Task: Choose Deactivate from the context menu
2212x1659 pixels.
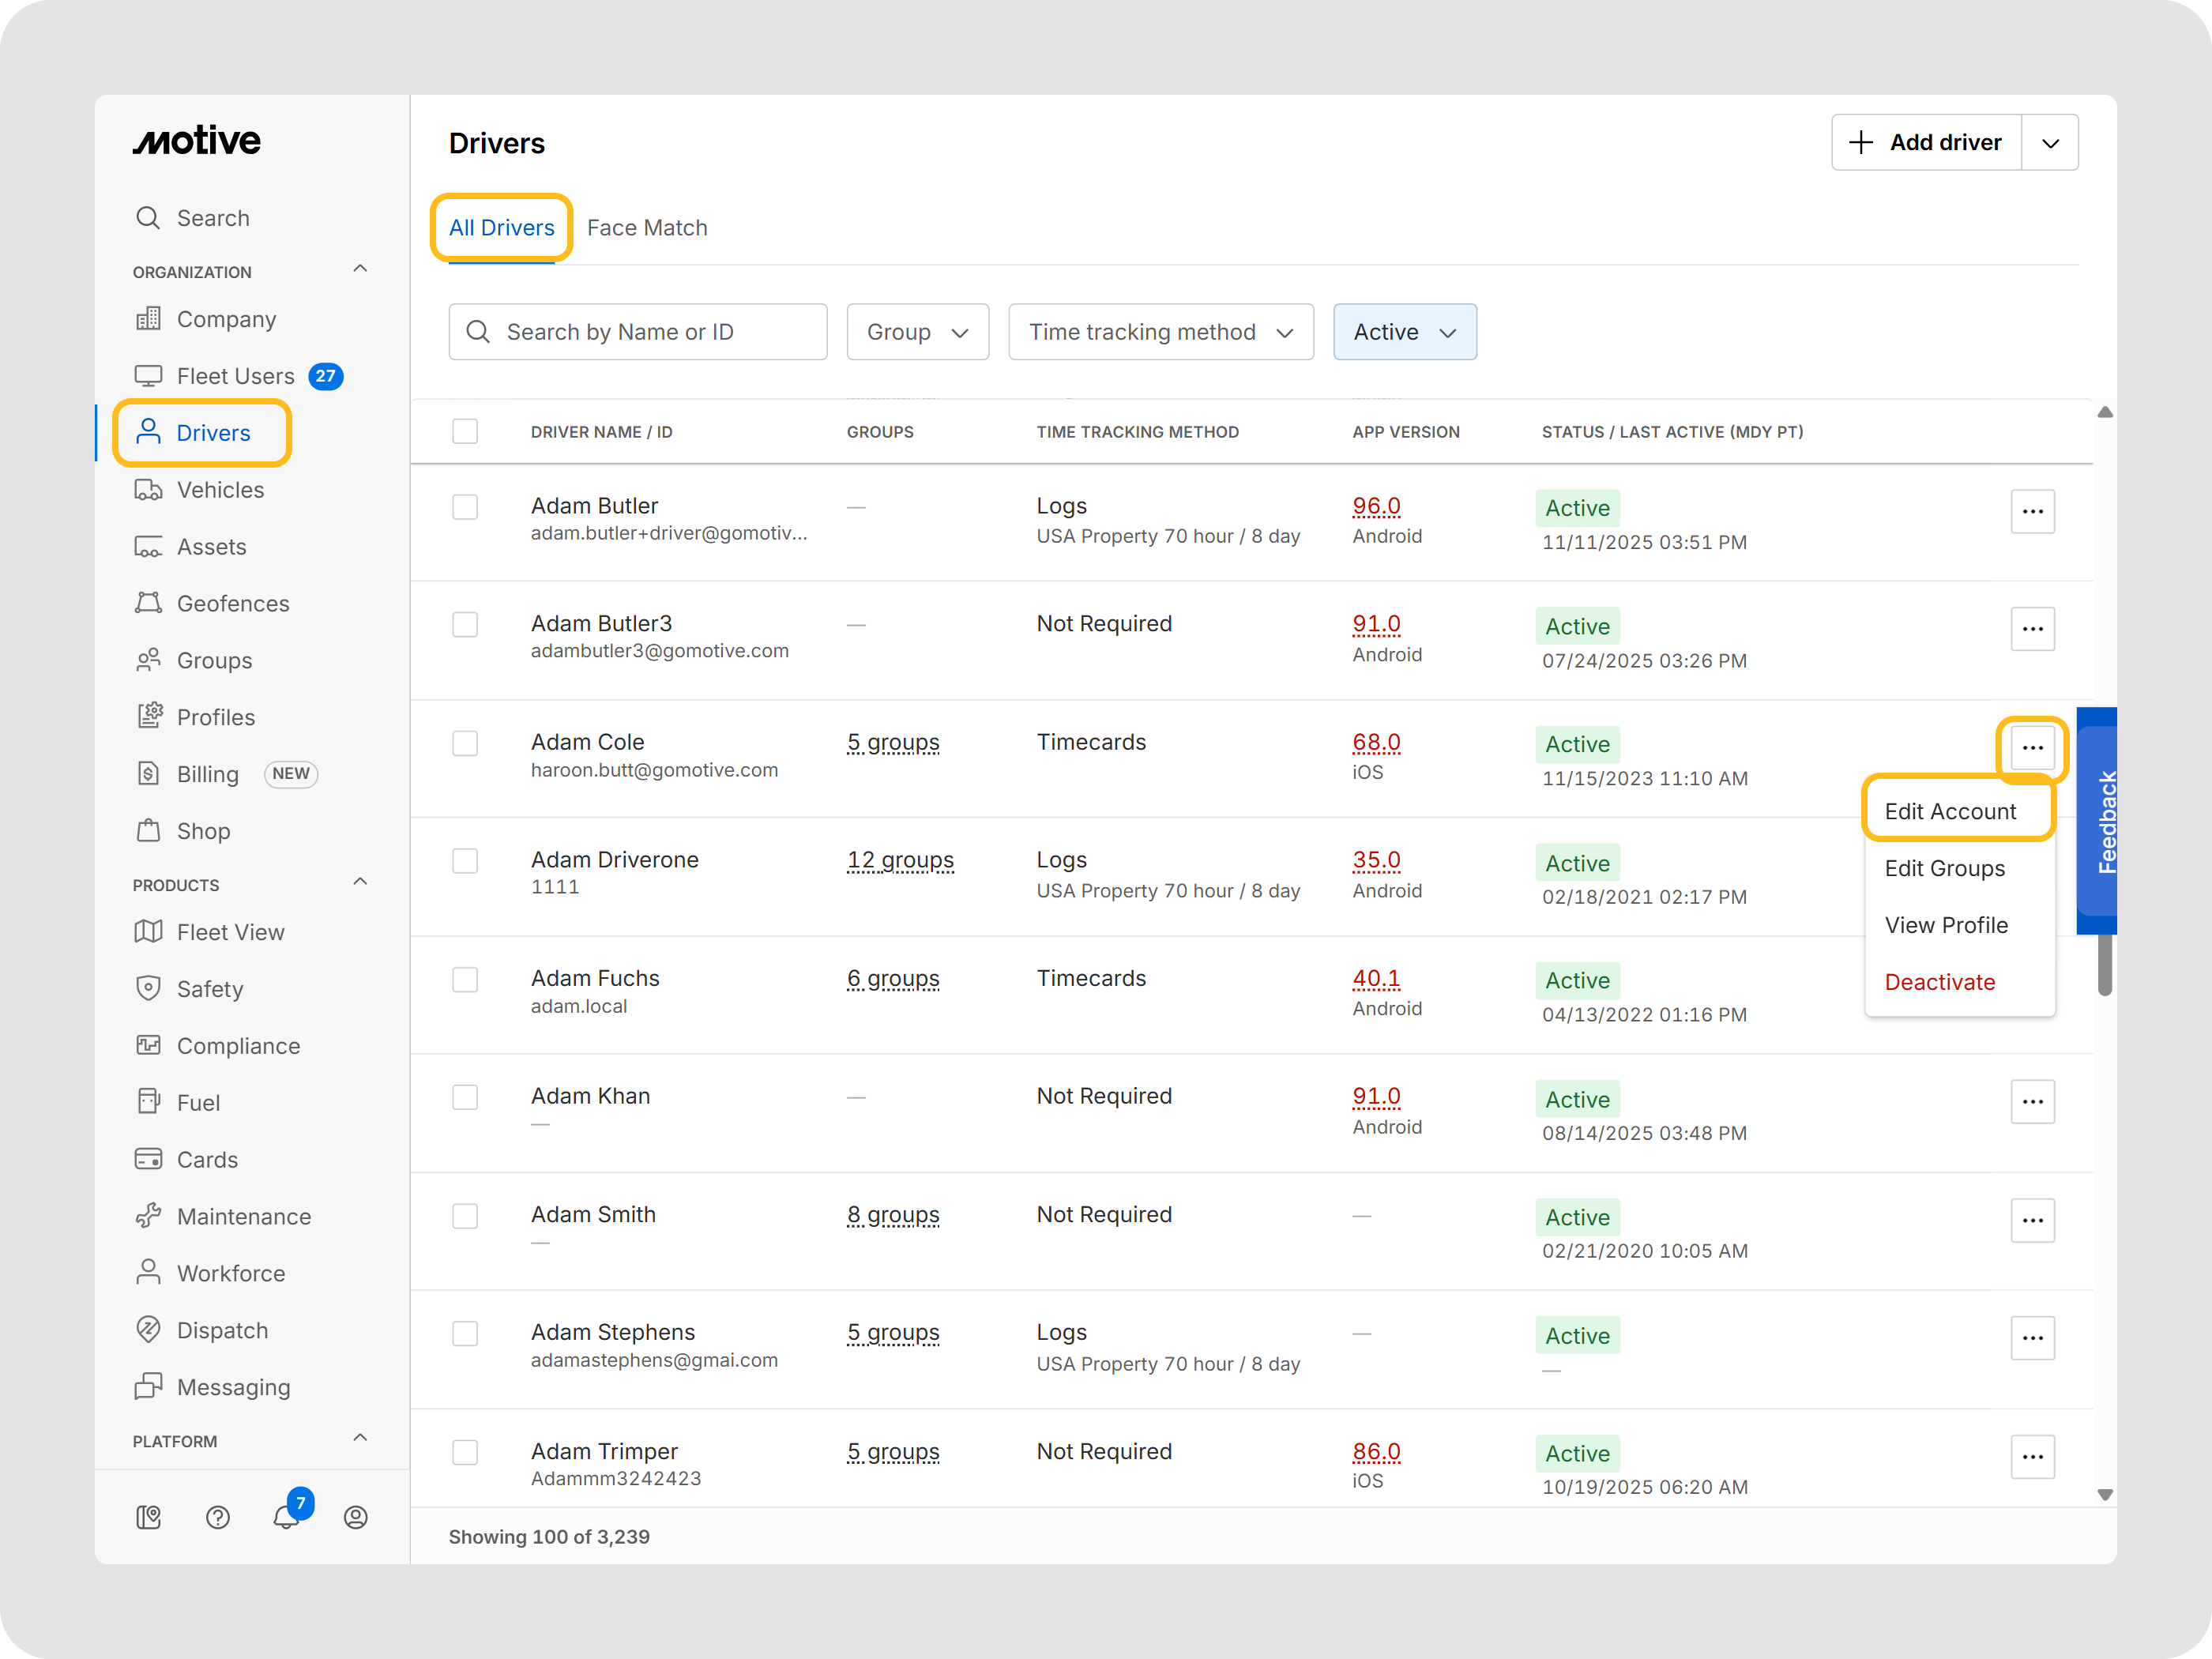Action: [1939, 982]
